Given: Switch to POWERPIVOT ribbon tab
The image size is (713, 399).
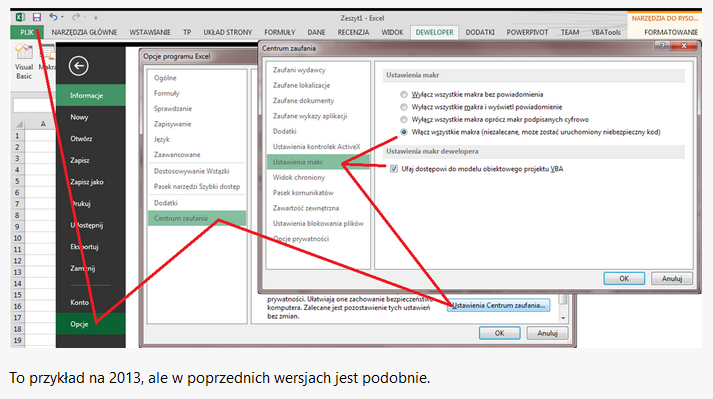Looking at the screenshot, I should (x=527, y=32).
